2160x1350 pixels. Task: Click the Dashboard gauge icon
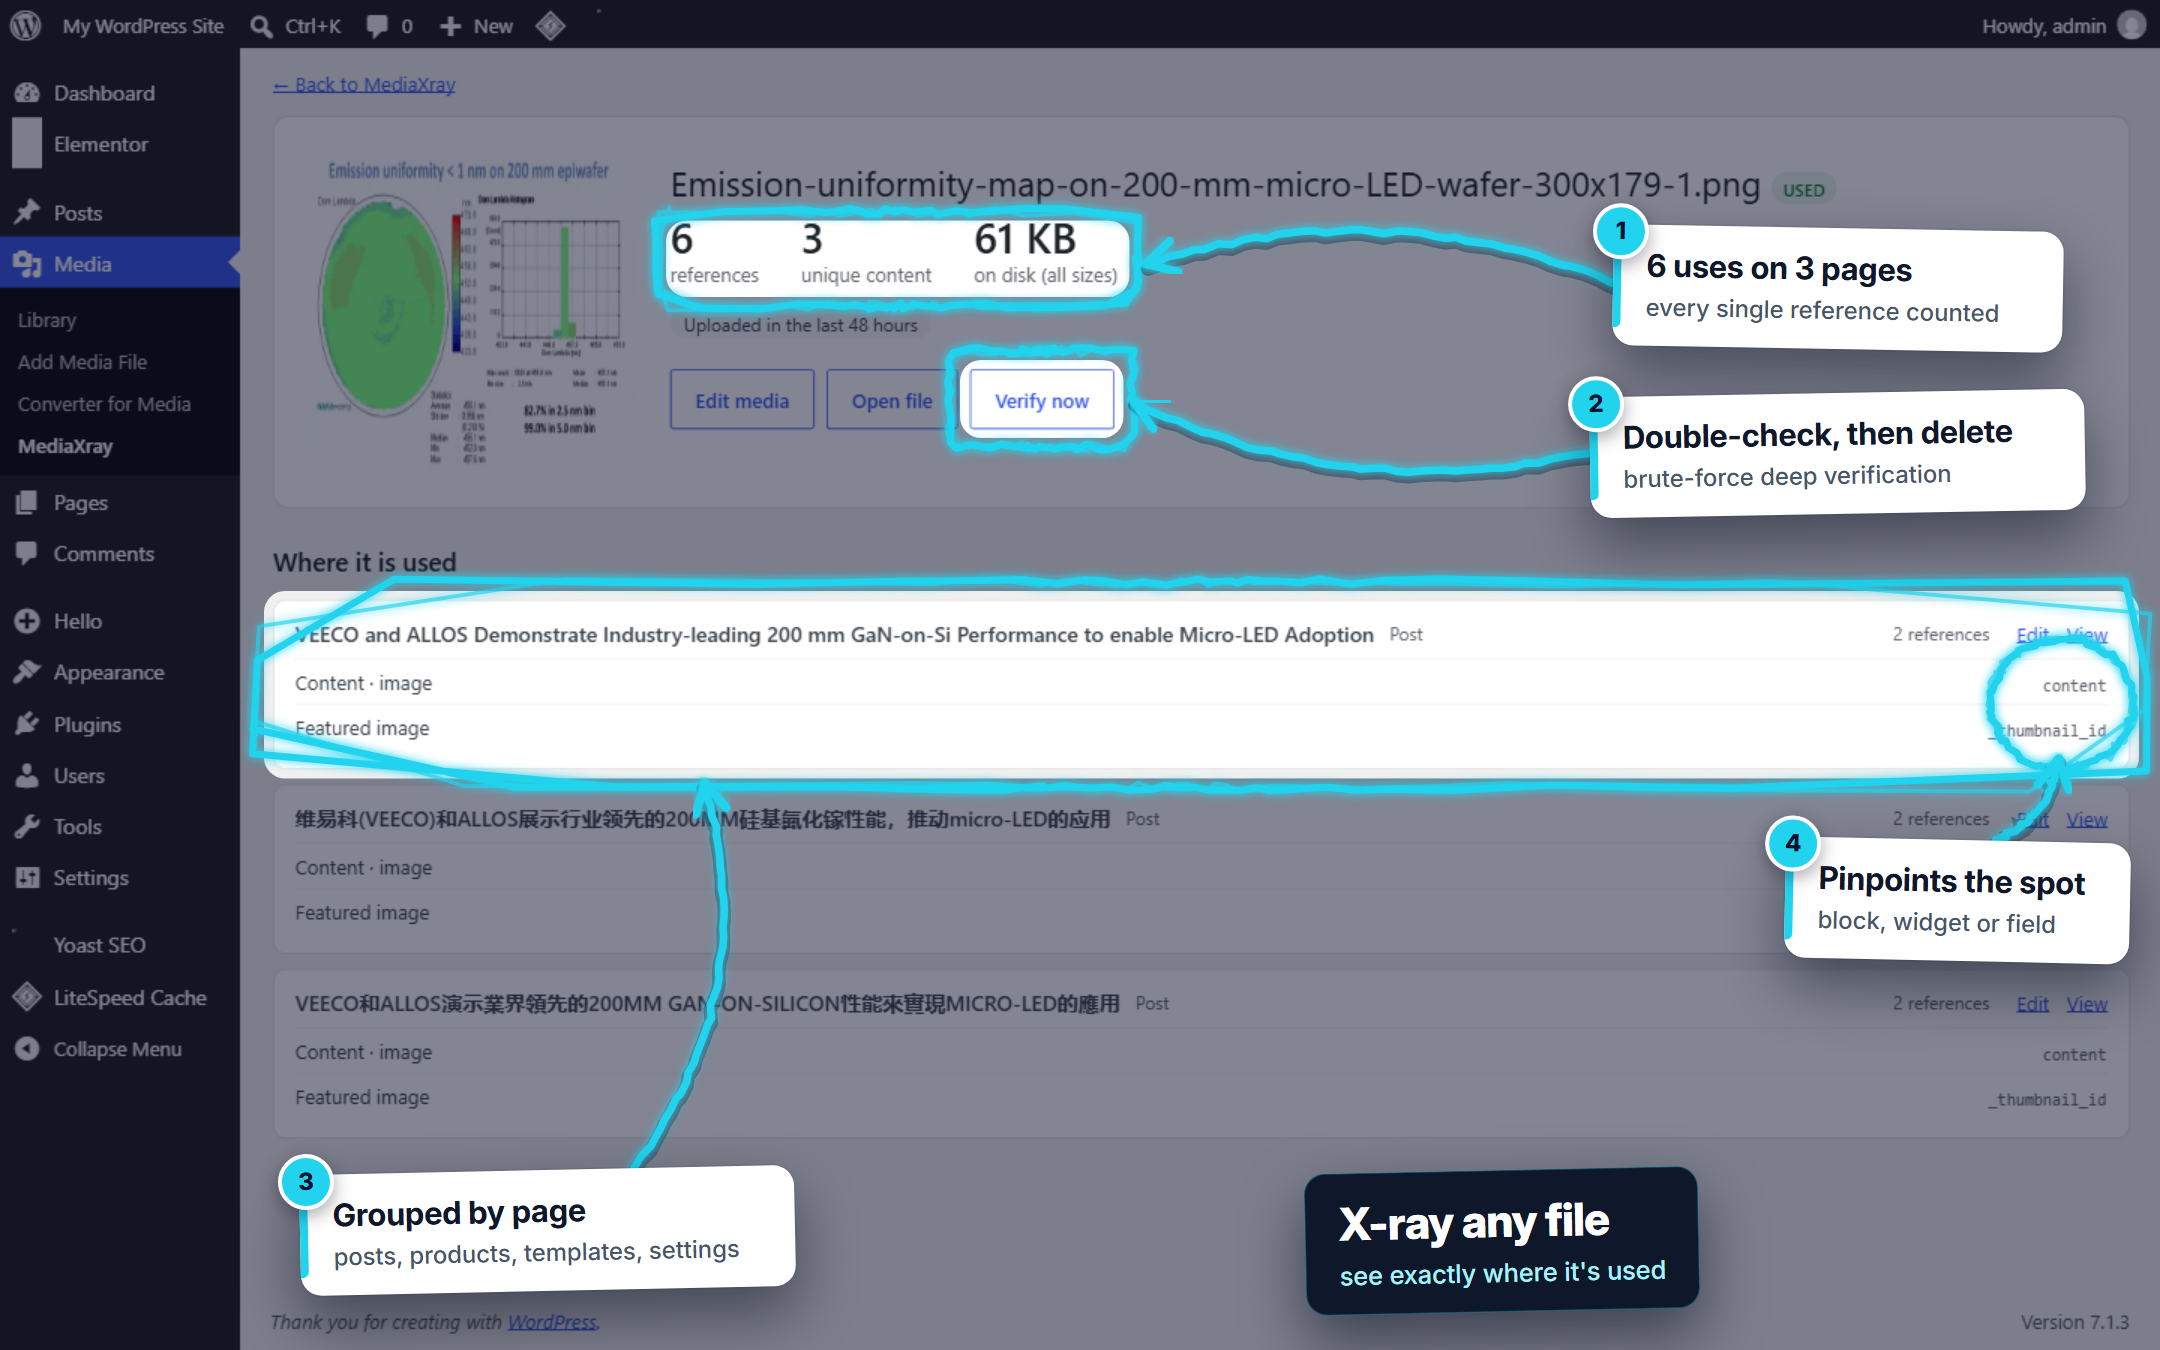click(x=27, y=93)
